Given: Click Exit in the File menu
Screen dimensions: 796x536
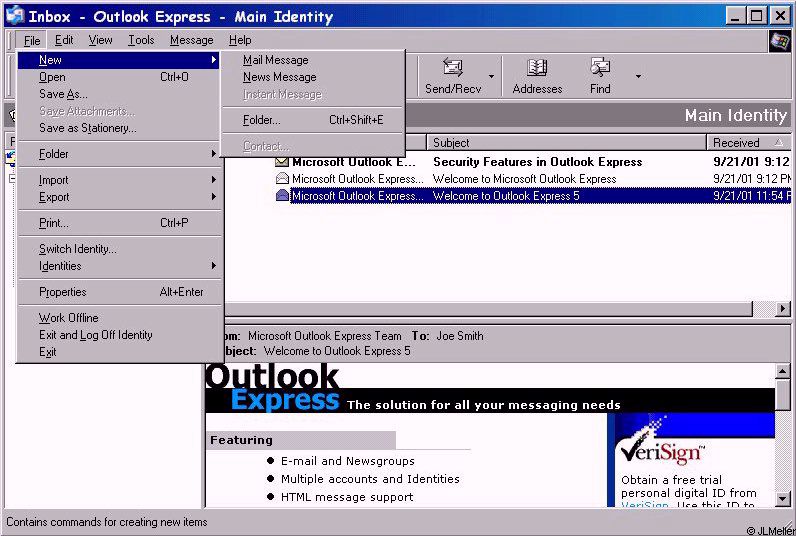Looking at the screenshot, I should click(120, 352).
